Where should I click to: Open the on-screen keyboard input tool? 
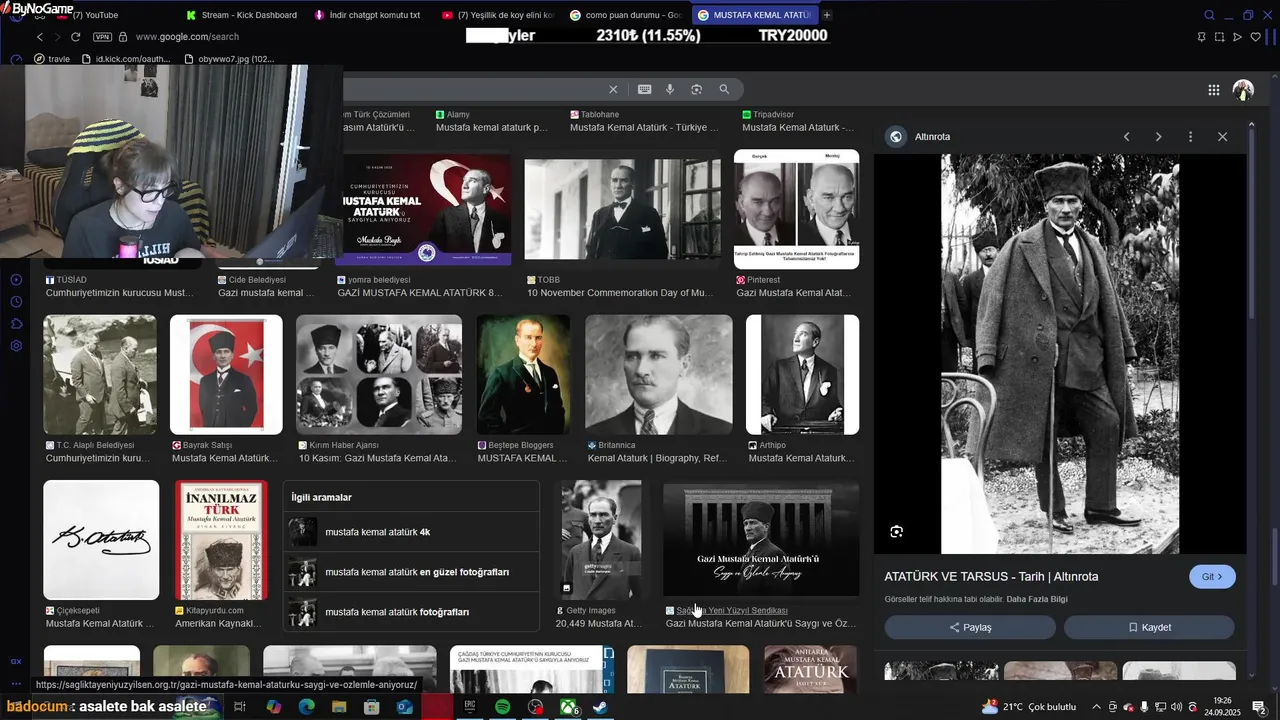(x=645, y=89)
